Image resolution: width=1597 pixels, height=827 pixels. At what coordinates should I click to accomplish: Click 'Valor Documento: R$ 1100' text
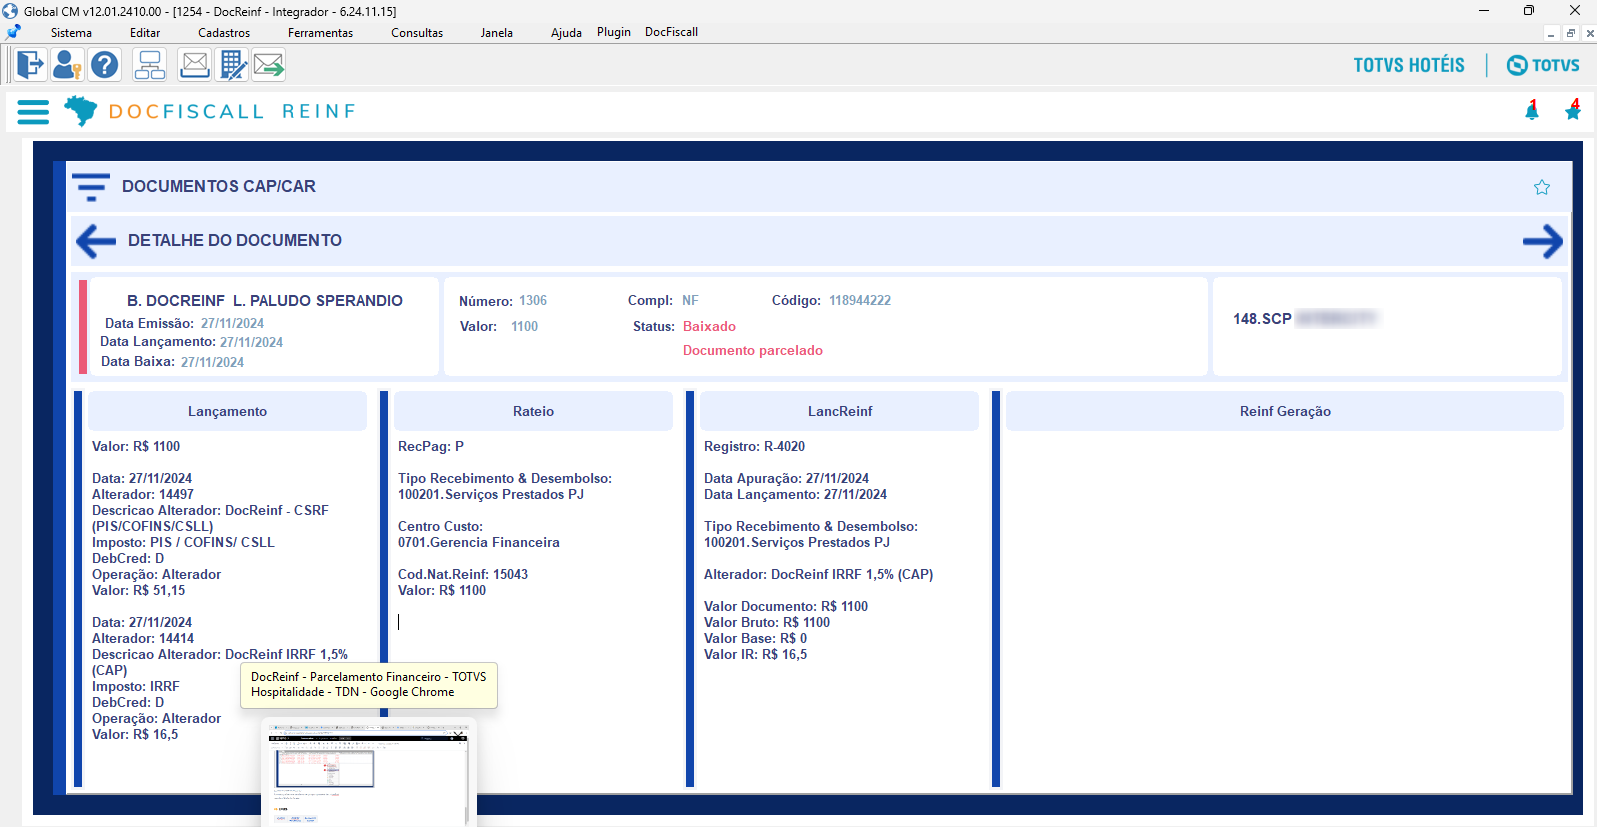[x=786, y=607]
